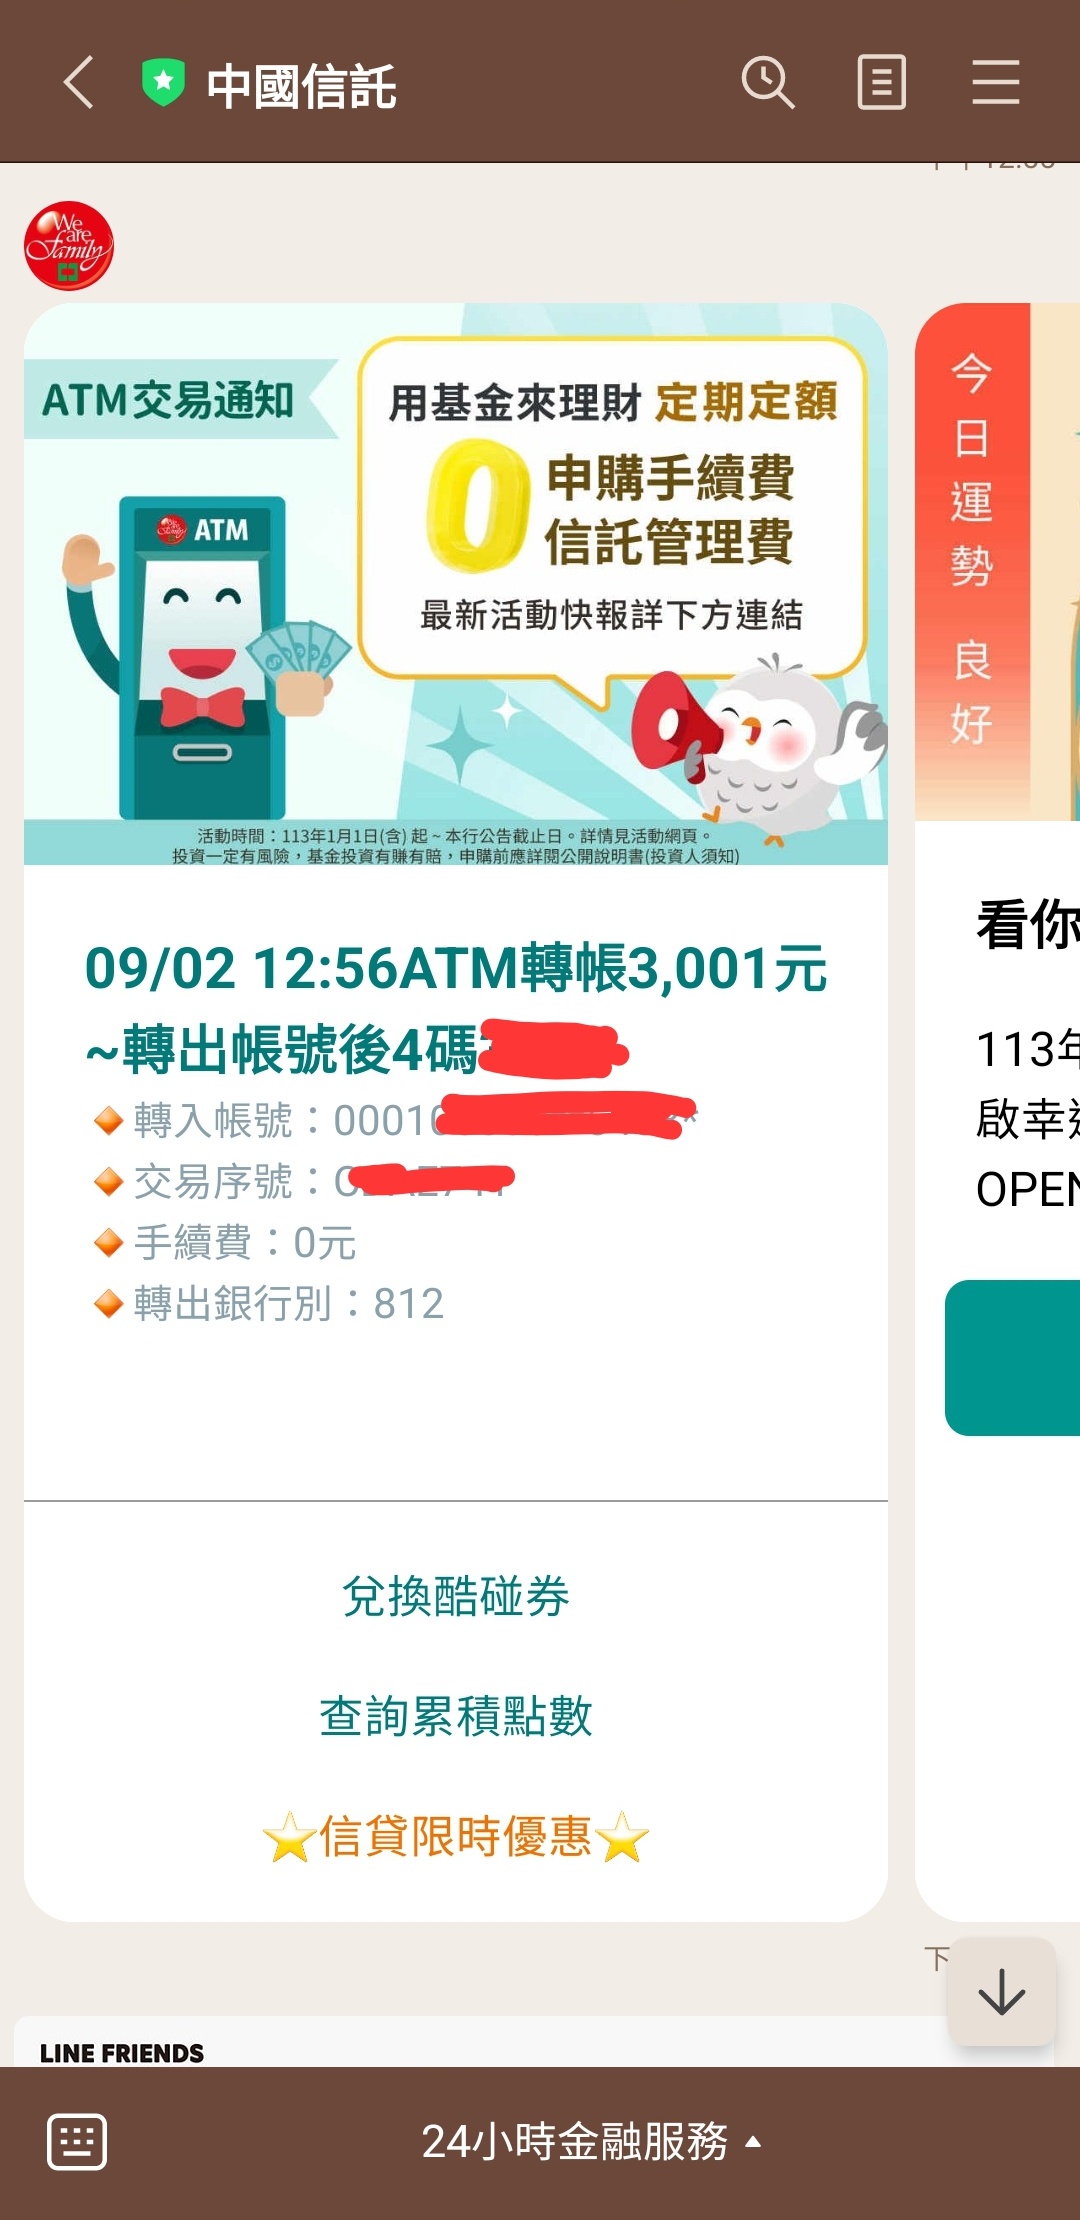This screenshot has height=2220, width=1080.
Task: Open 信貸限時優惠 promotion link
Action: (x=456, y=1836)
